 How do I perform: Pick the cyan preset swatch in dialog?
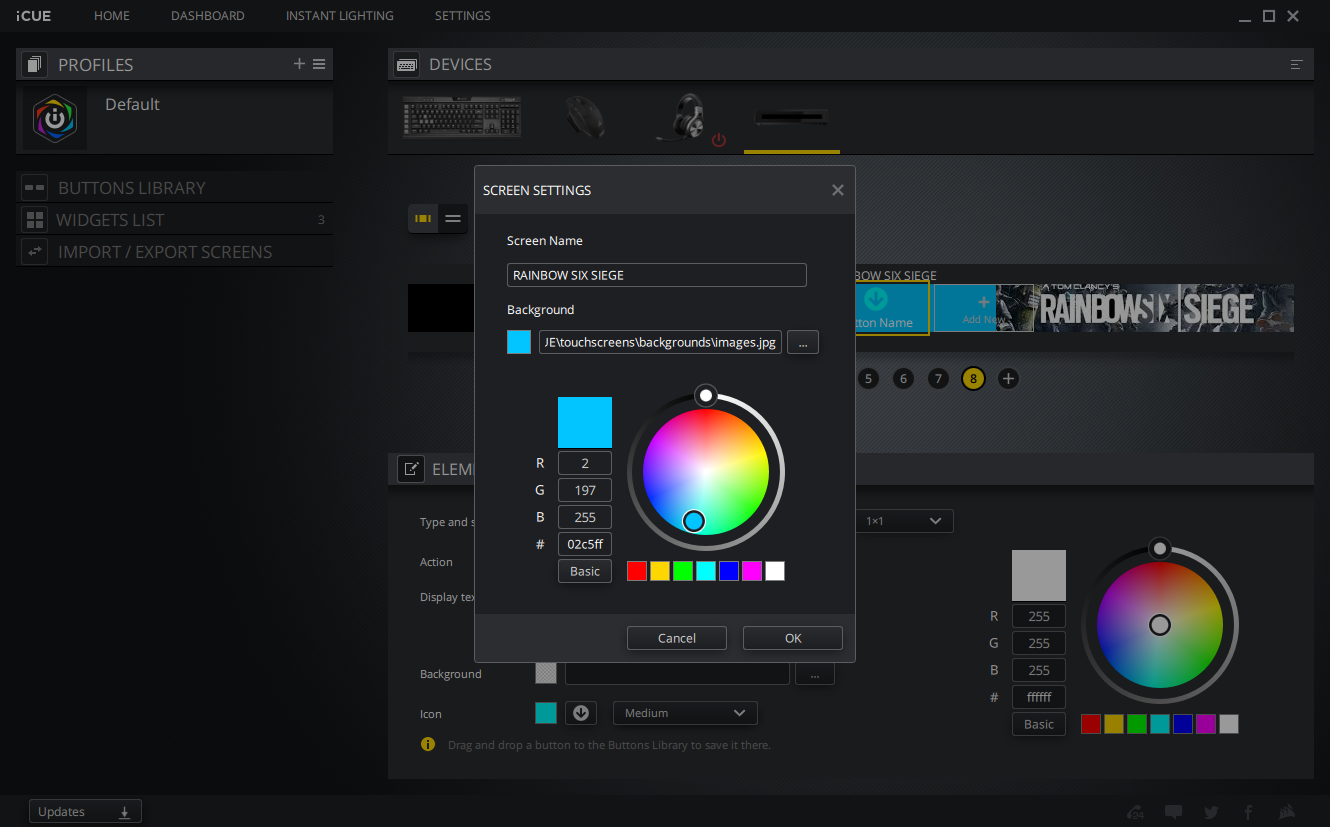[x=706, y=571]
